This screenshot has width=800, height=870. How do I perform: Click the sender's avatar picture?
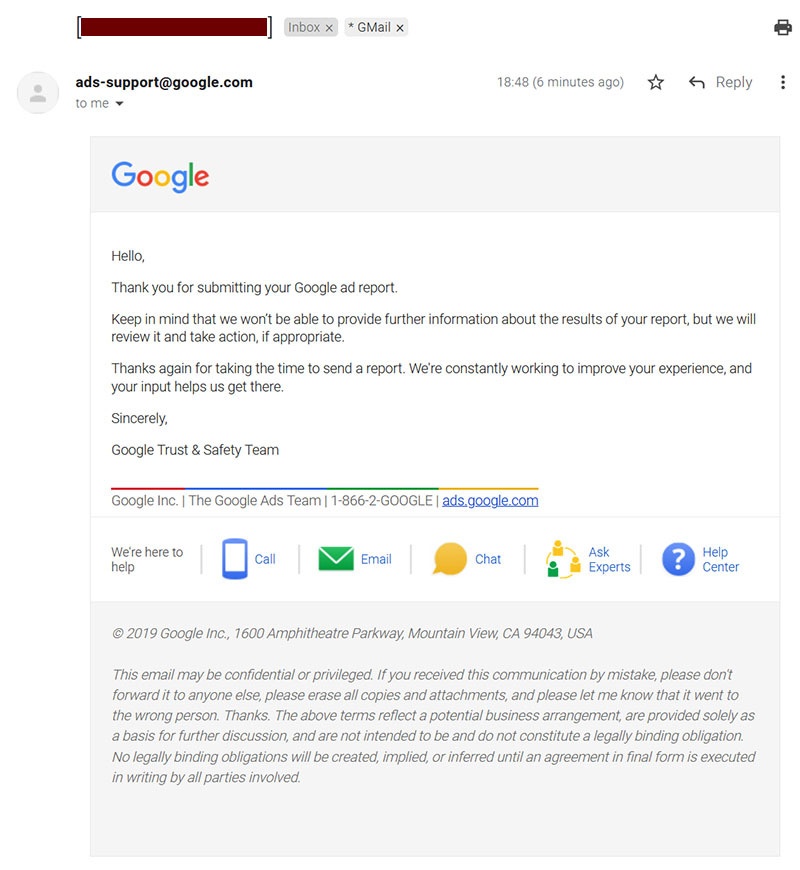tap(38, 93)
